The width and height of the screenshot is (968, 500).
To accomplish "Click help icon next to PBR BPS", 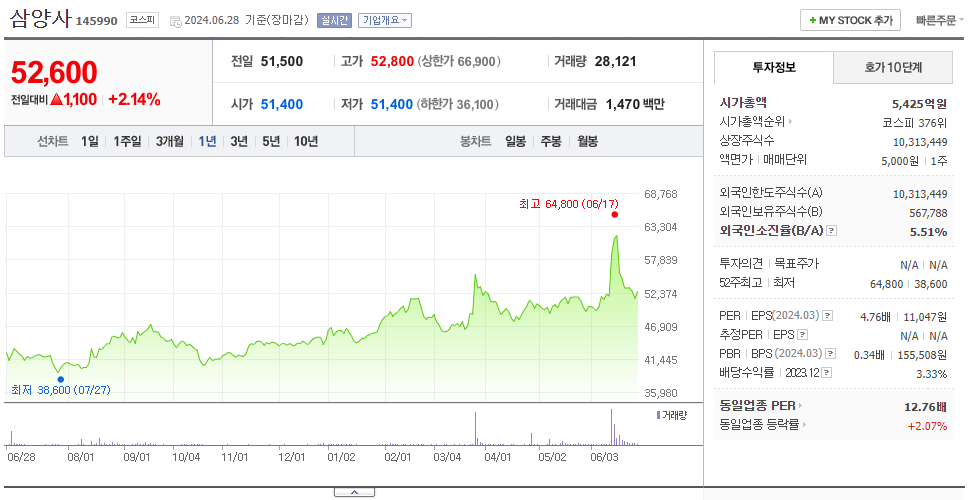I will tap(831, 354).
